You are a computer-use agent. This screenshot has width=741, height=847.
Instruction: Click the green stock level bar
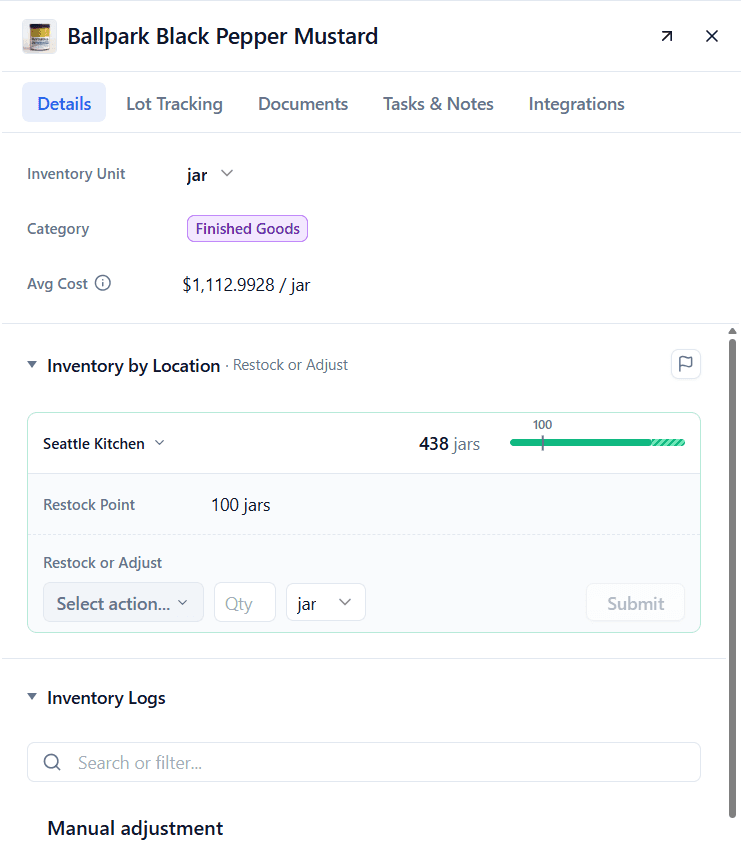coord(597,443)
